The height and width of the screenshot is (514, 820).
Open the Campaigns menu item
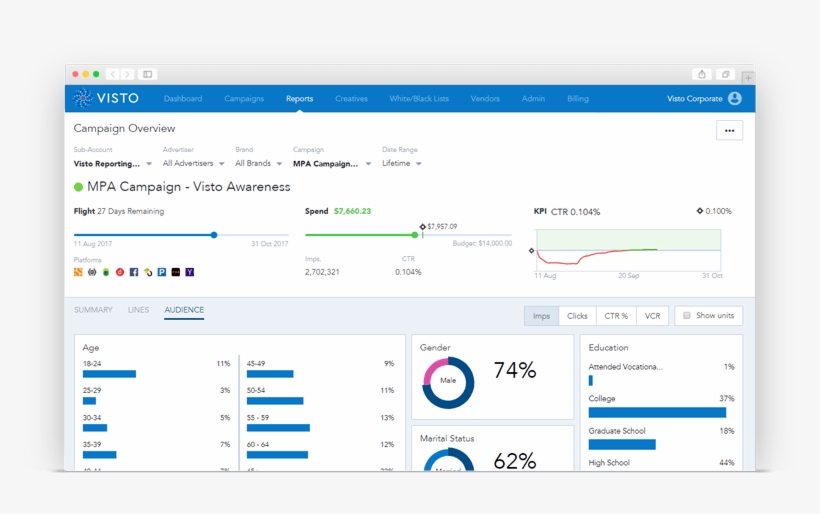244,99
